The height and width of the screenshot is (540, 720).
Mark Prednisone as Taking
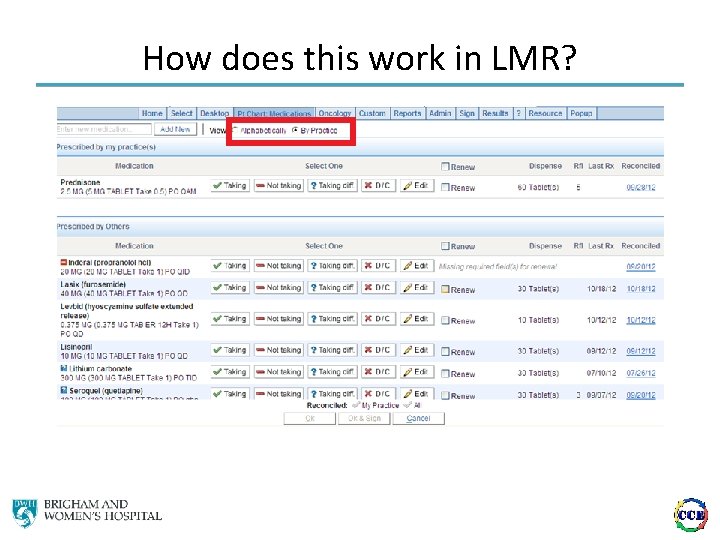pos(231,186)
